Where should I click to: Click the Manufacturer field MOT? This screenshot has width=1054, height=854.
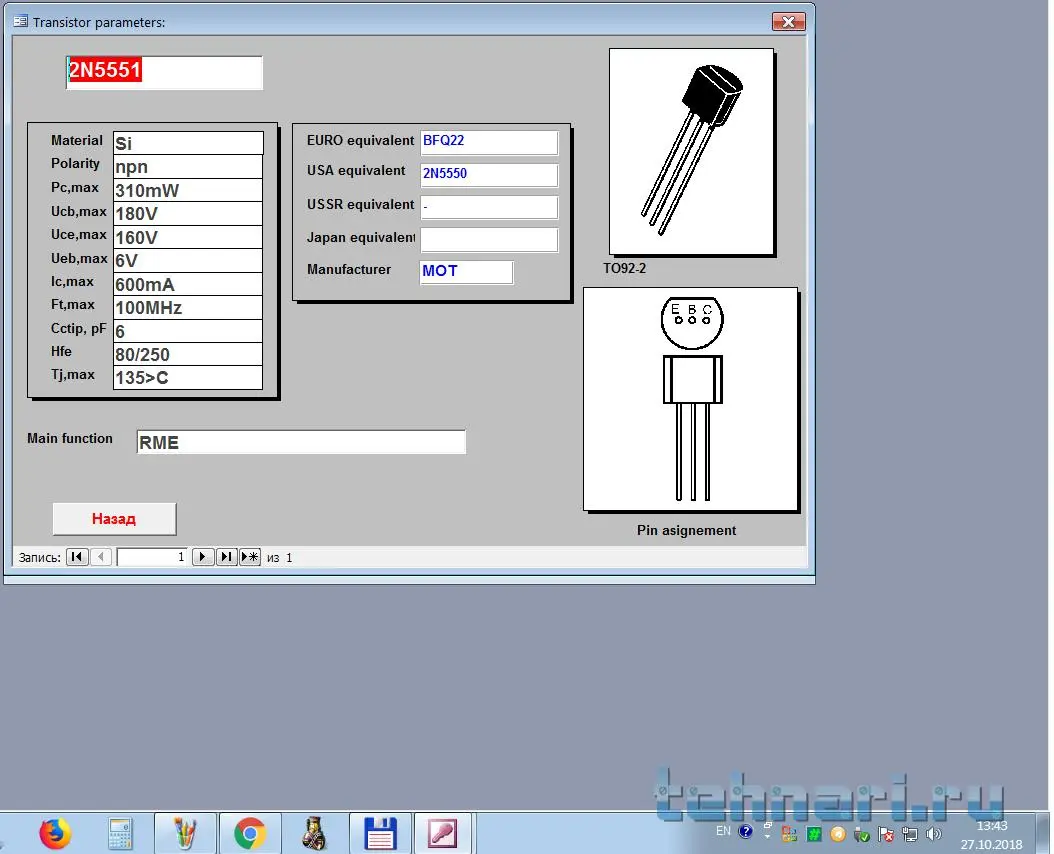[467, 272]
